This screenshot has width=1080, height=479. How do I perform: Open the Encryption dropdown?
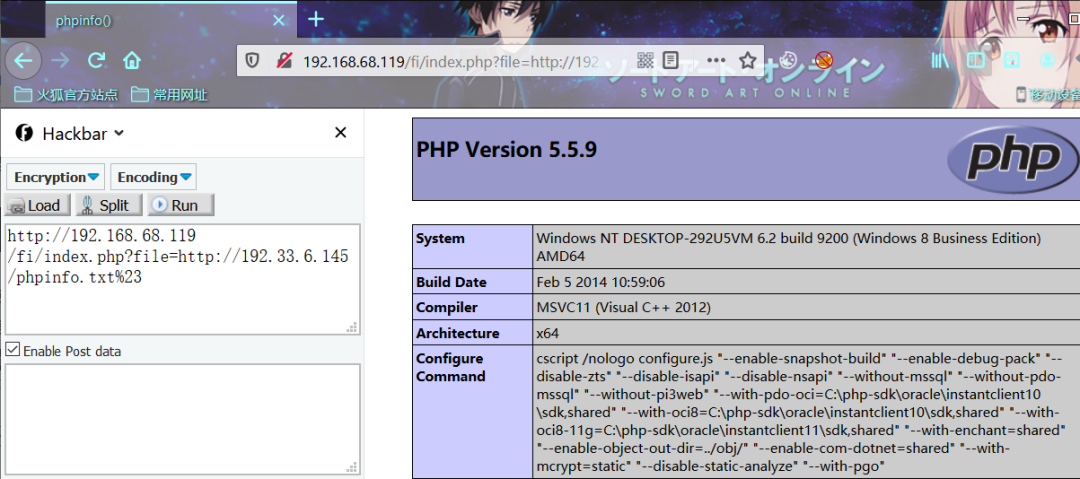[x=56, y=177]
